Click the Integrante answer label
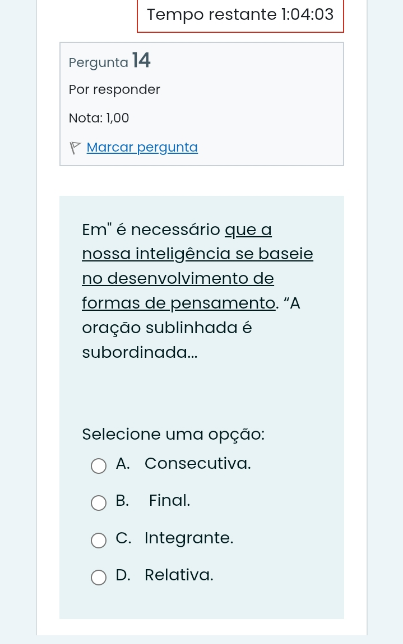403x644 pixels. click(189, 538)
